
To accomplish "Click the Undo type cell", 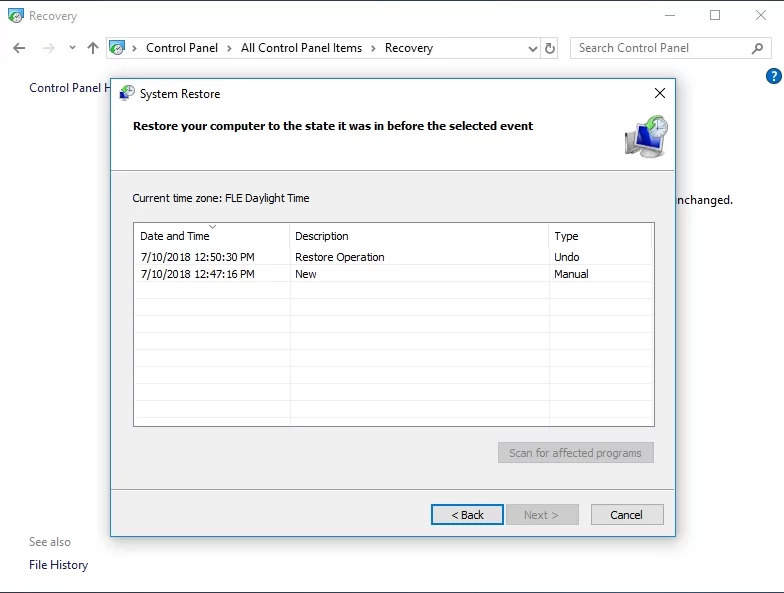I will [x=566, y=257].
